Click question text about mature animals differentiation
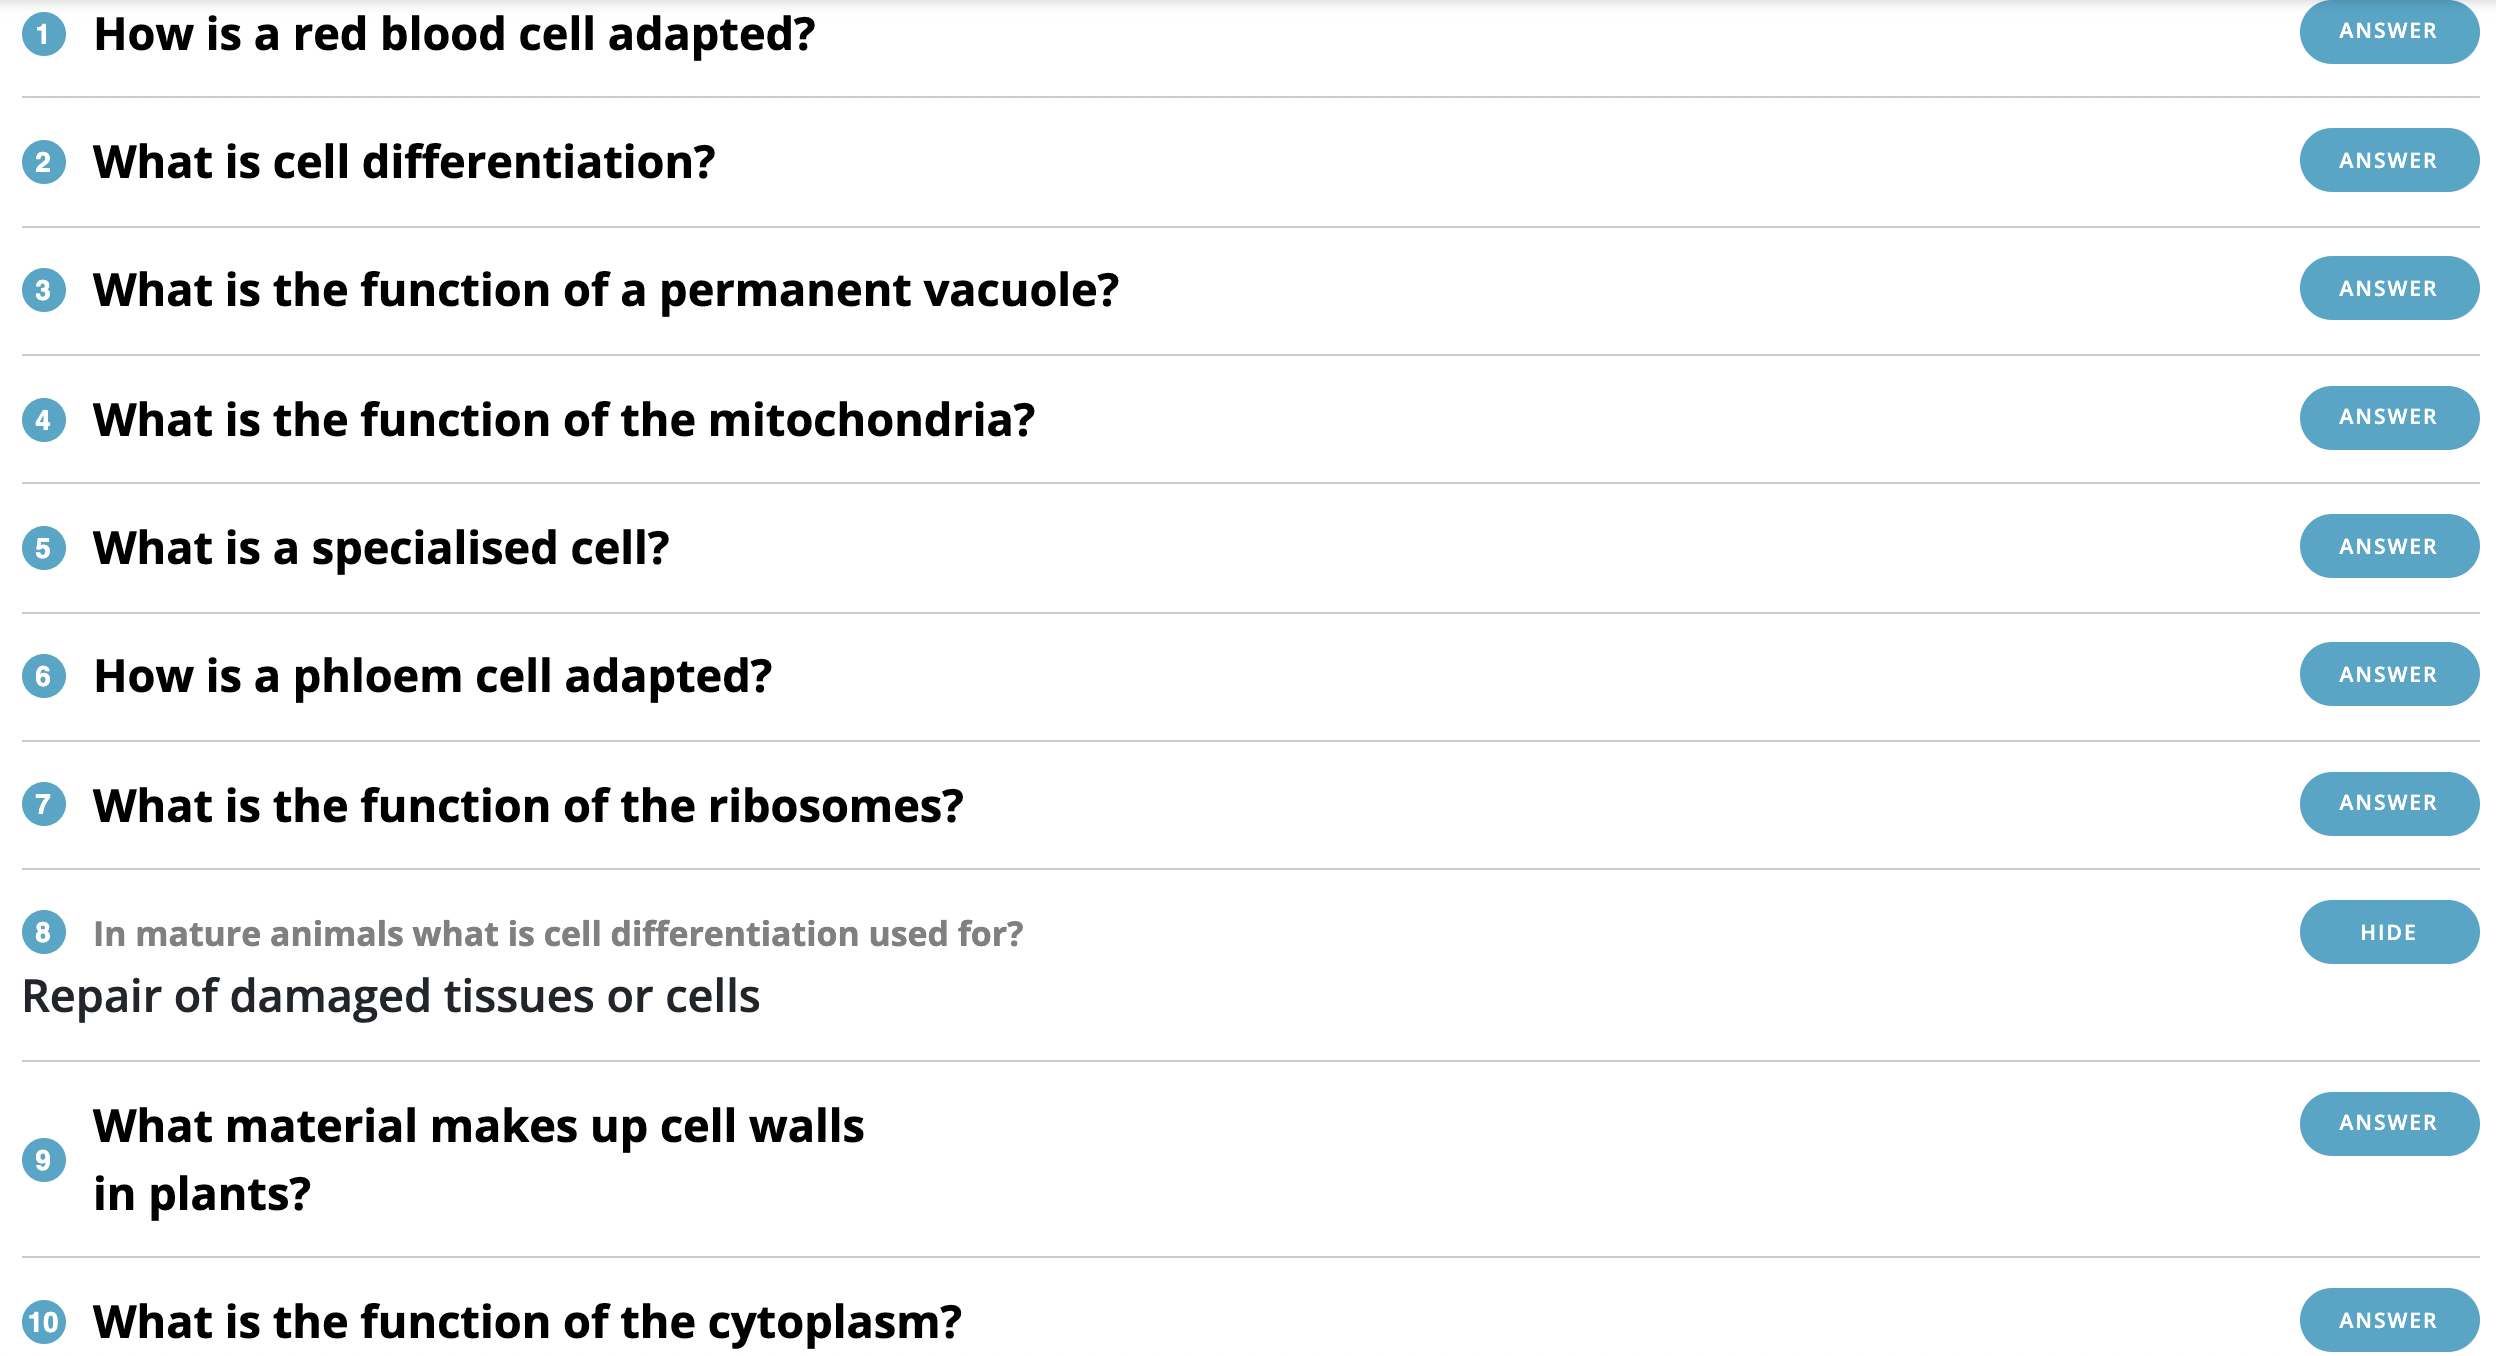 tap(558, 934)
